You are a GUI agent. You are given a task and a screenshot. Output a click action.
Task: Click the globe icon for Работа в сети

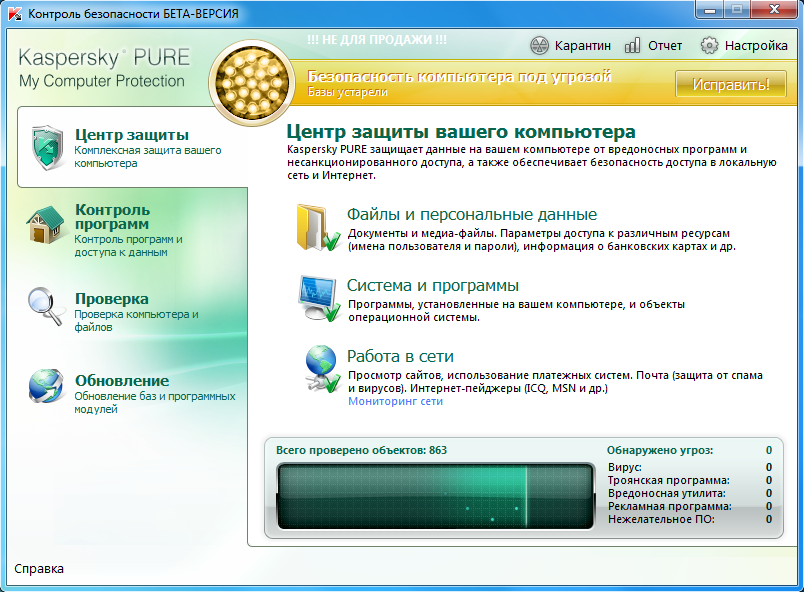tap(322, 369)
